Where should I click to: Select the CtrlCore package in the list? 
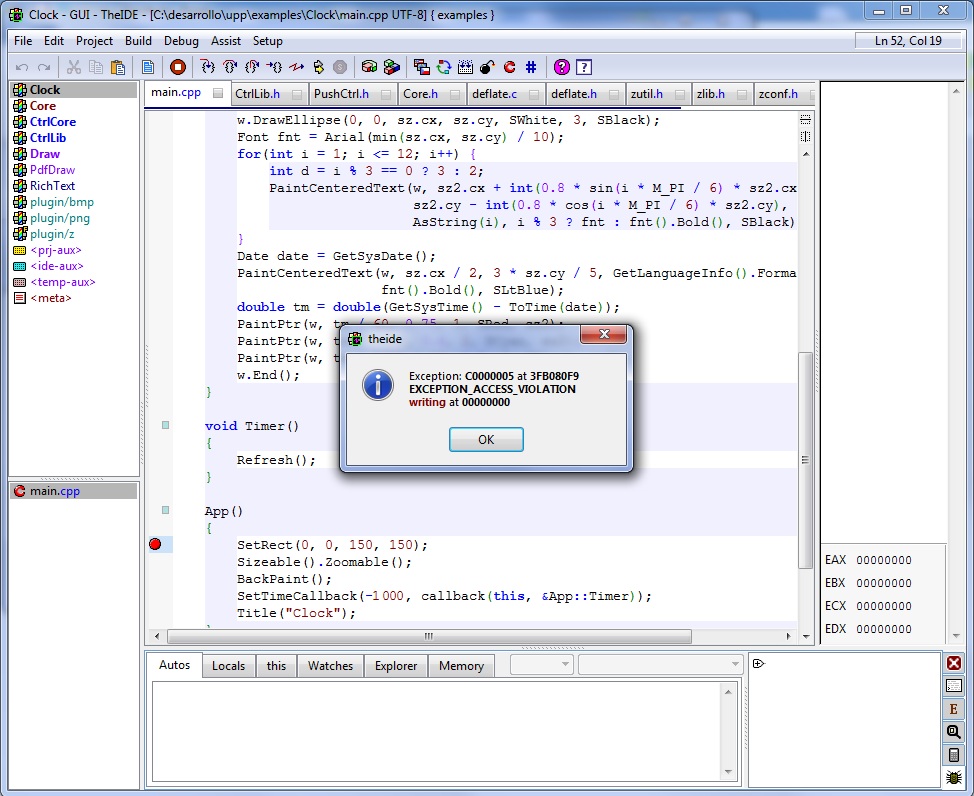pos(52,122)
